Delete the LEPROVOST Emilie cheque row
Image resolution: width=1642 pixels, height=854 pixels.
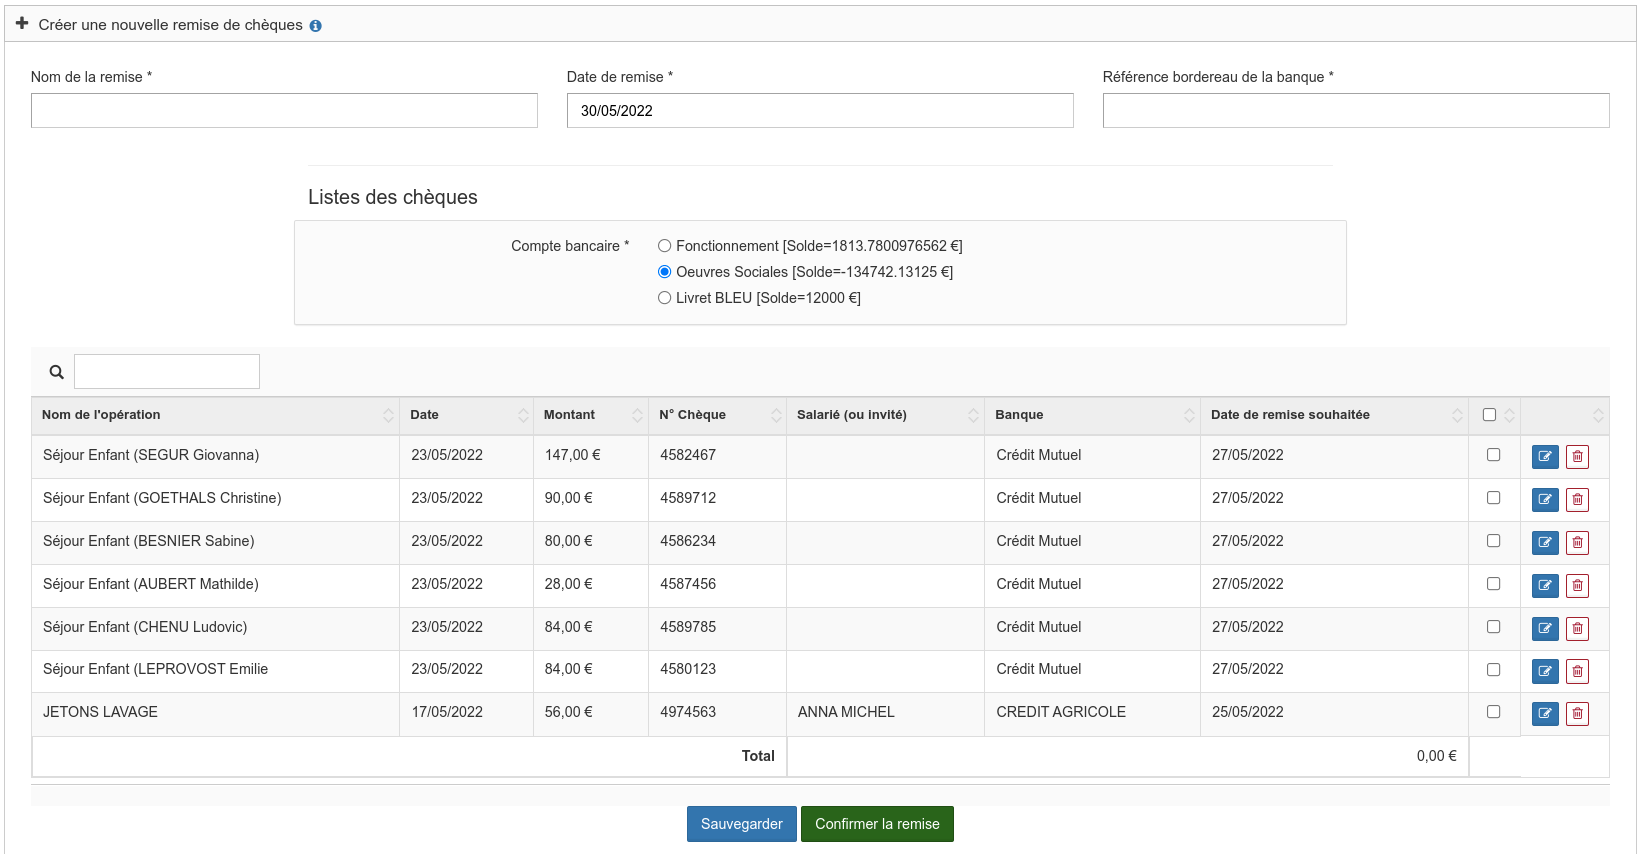click(x=1577, y=671)
